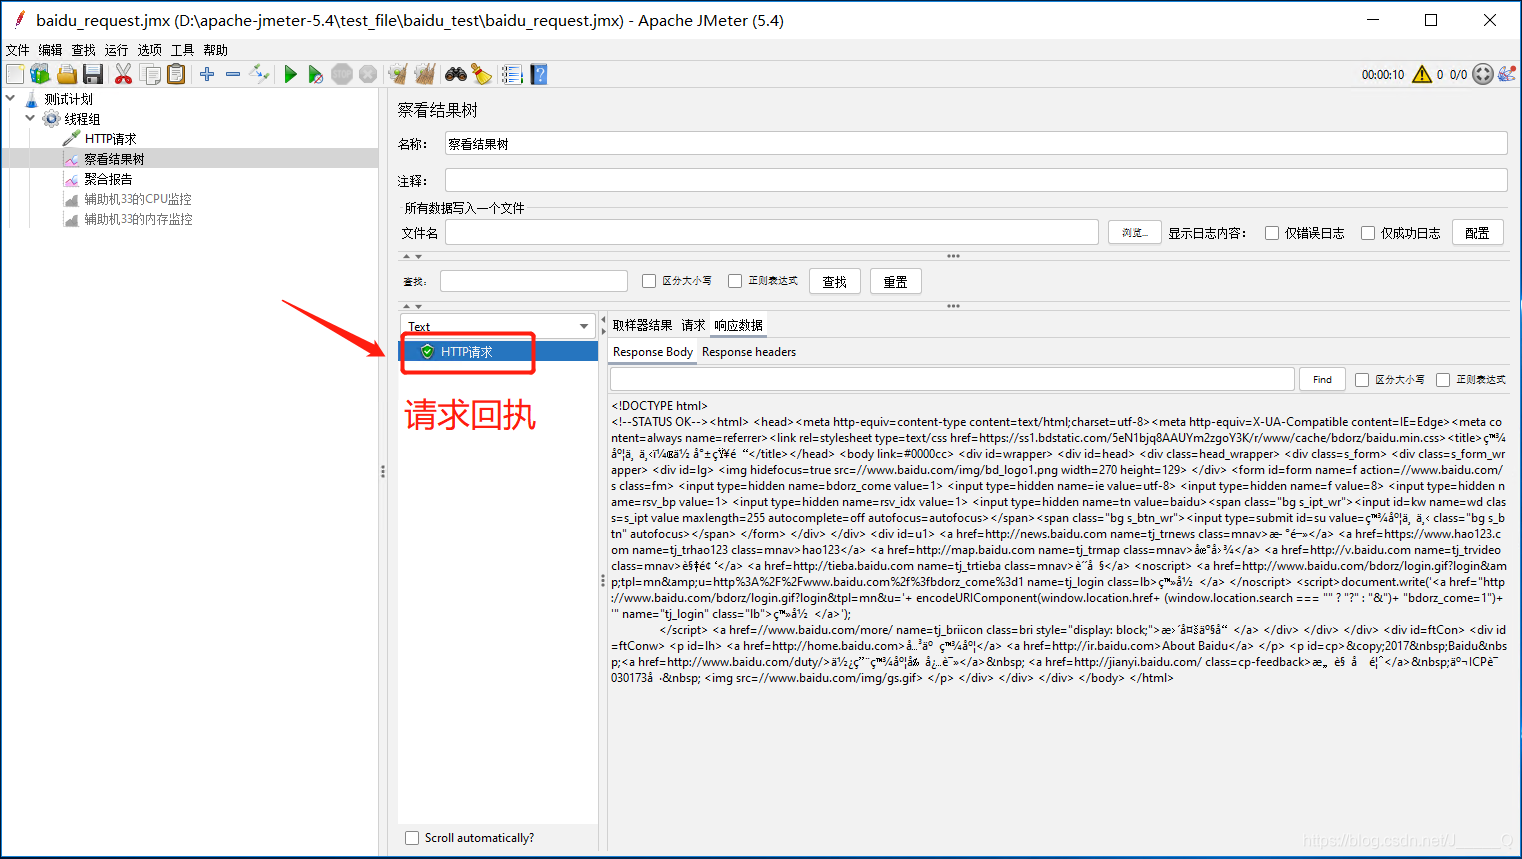Click the 查找 search button

835,282
